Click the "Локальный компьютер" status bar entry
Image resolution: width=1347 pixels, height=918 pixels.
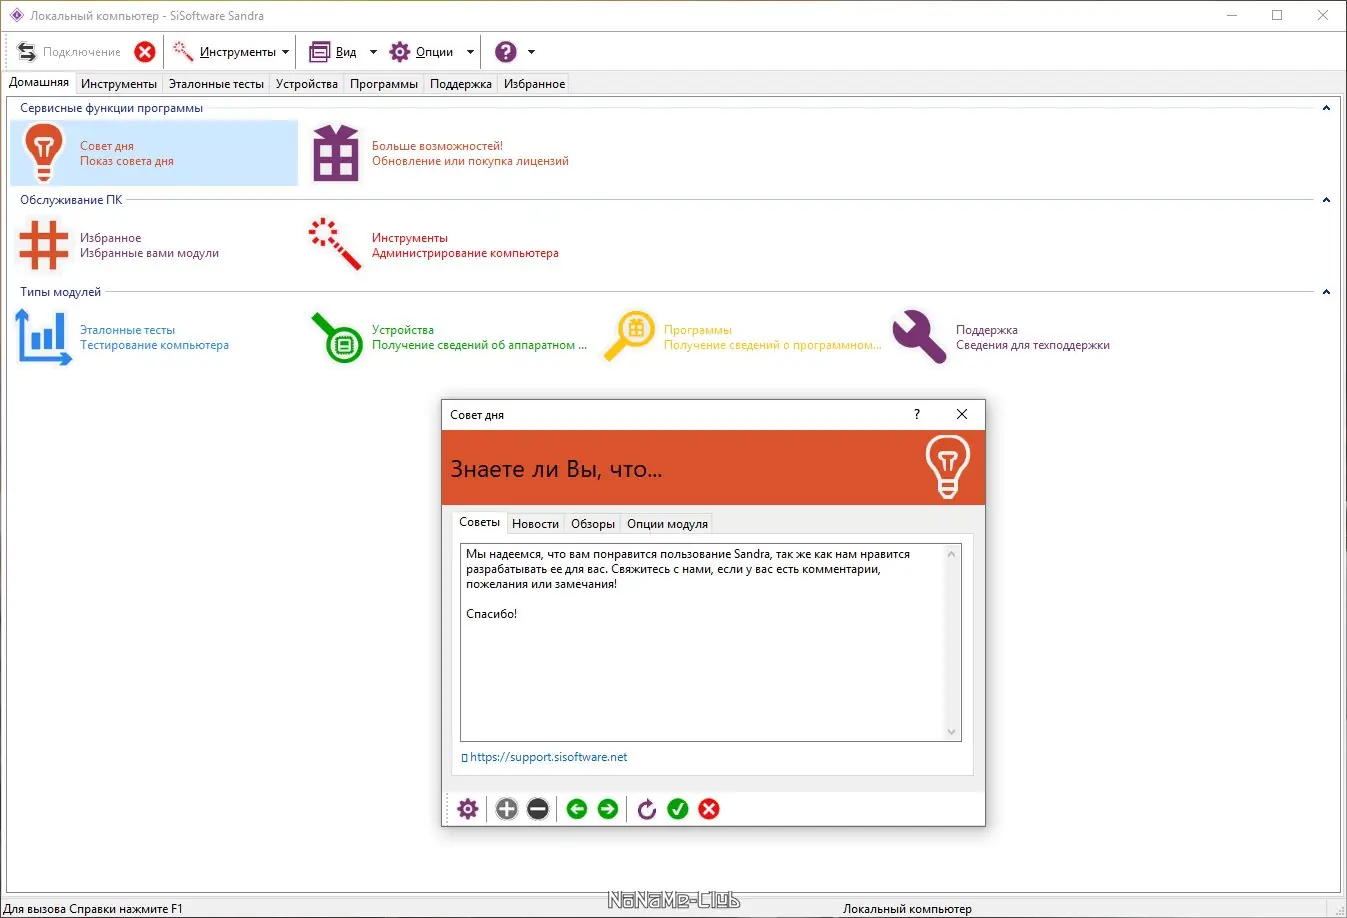907,909
